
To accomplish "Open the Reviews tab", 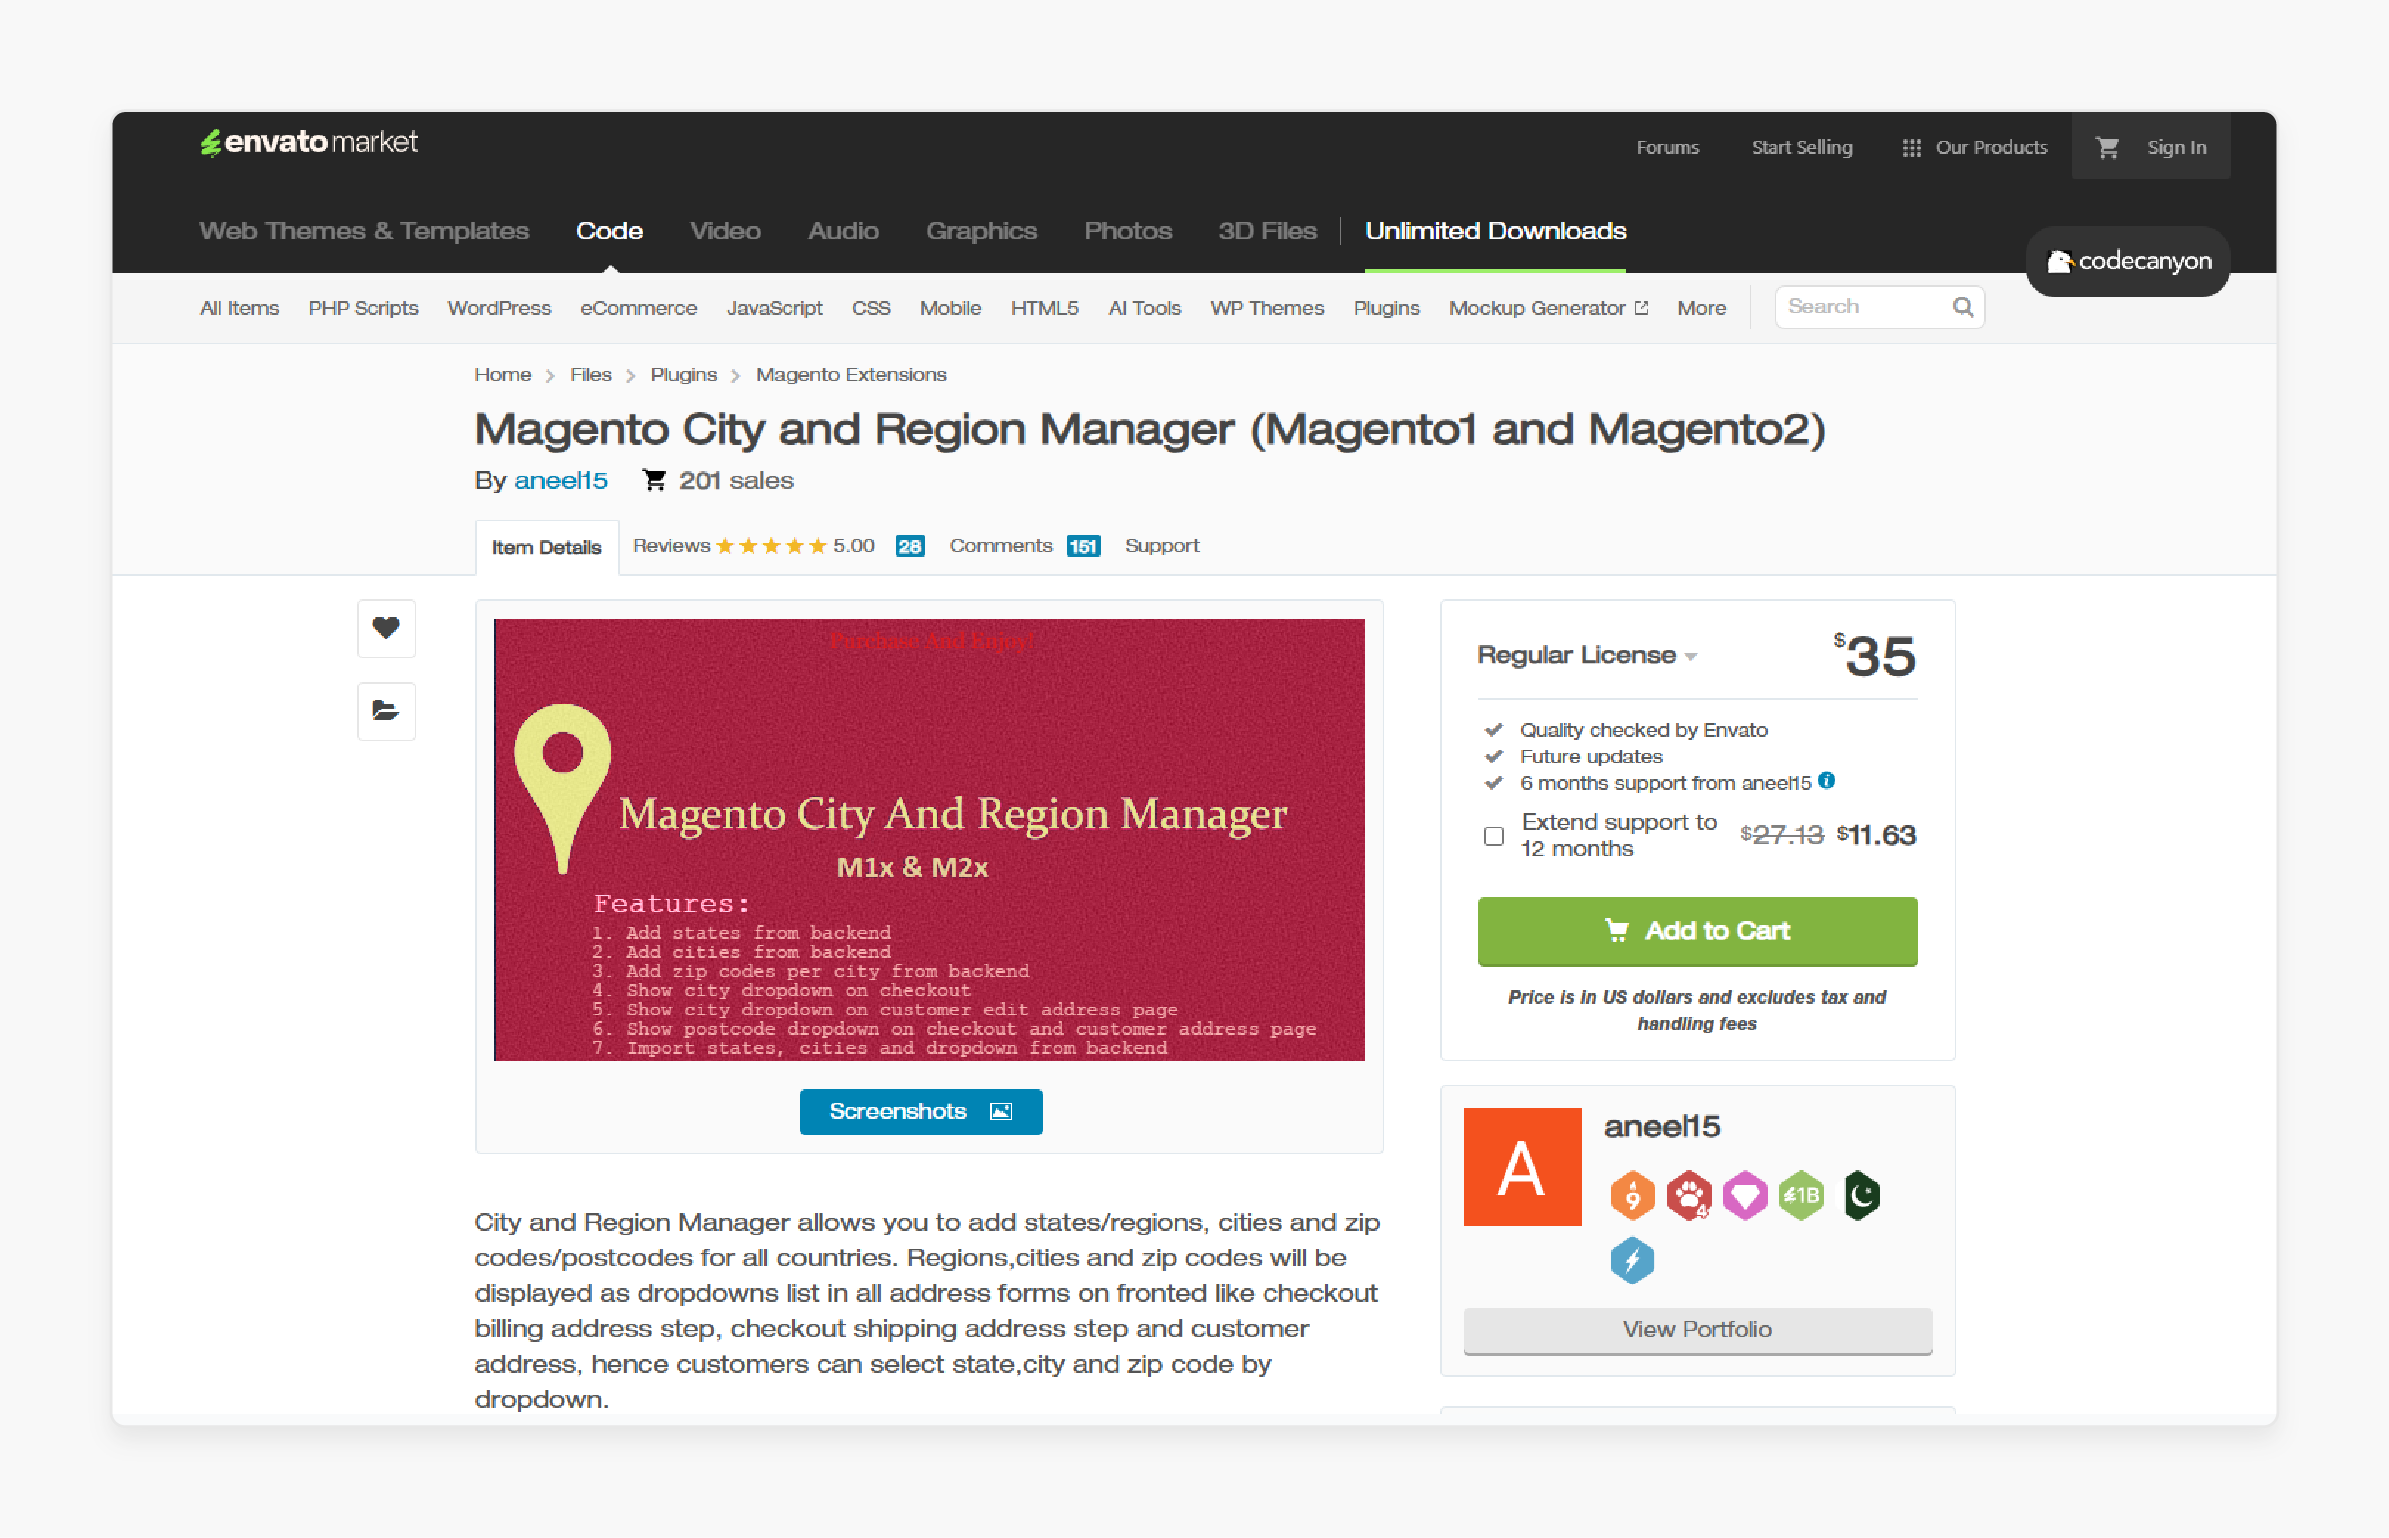I will [672, 546].
